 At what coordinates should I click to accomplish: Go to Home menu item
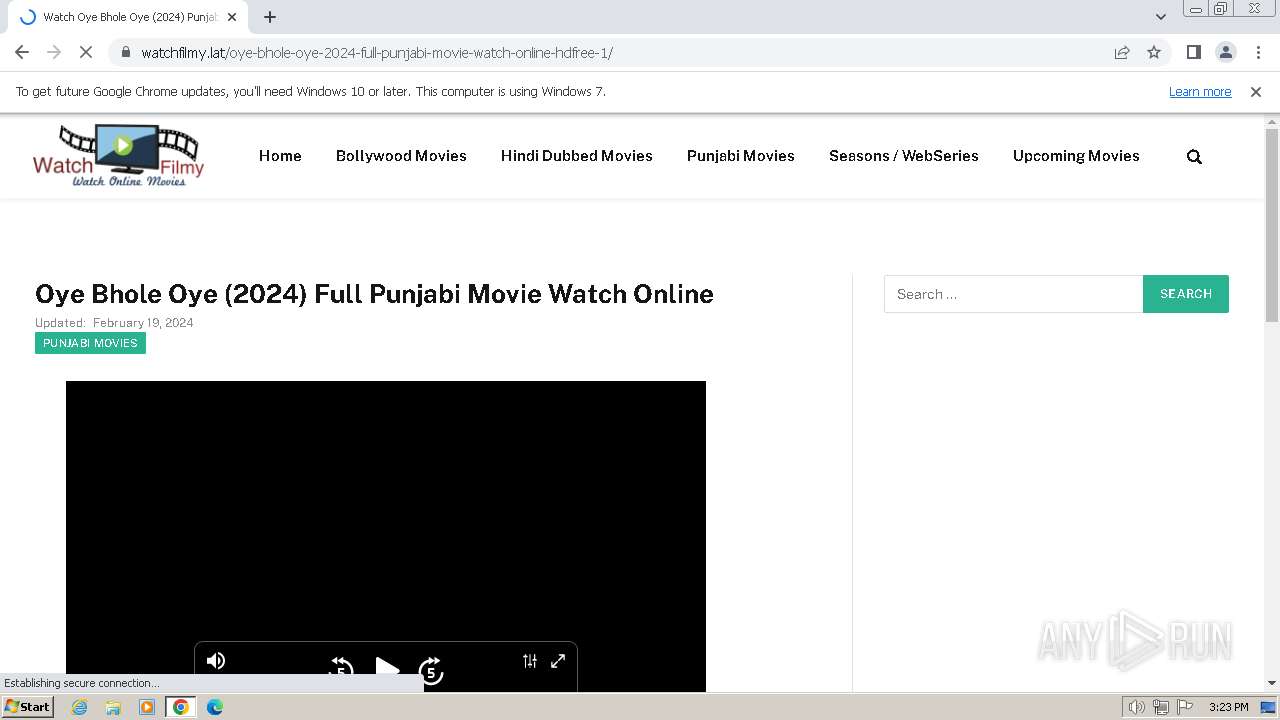pos(280,156)
